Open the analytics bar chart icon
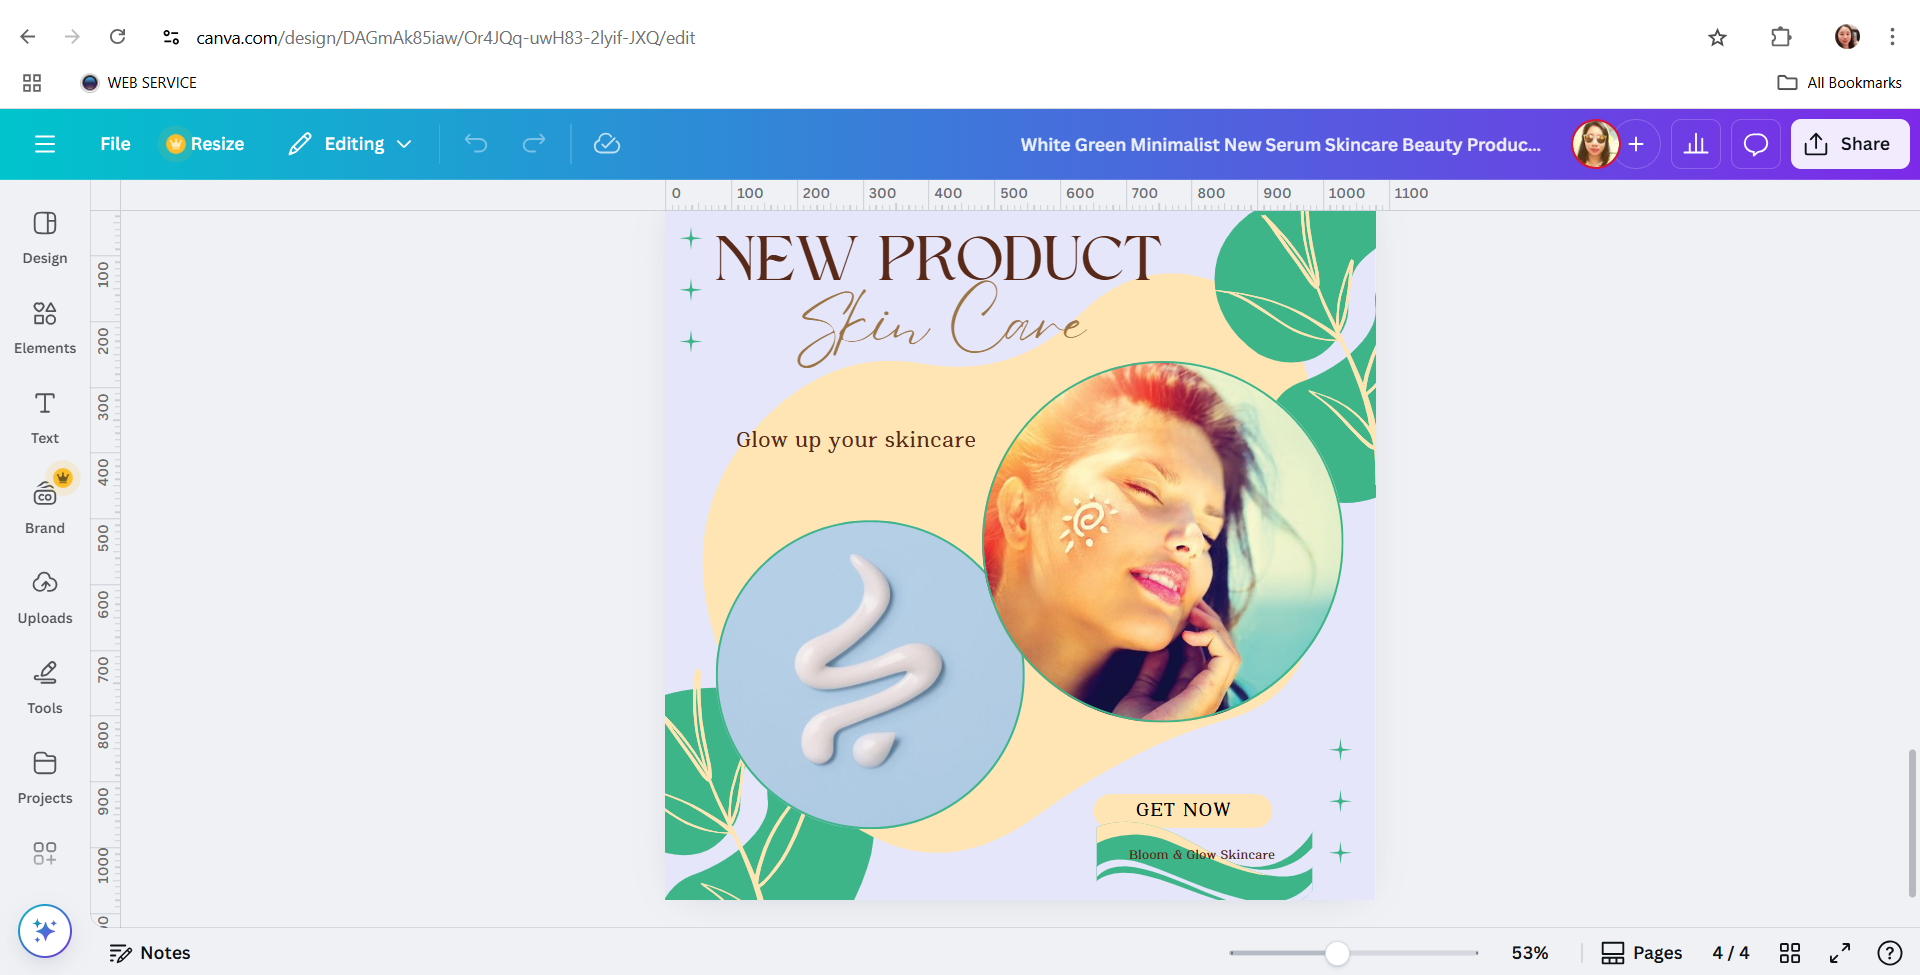 coord(1696,144)
